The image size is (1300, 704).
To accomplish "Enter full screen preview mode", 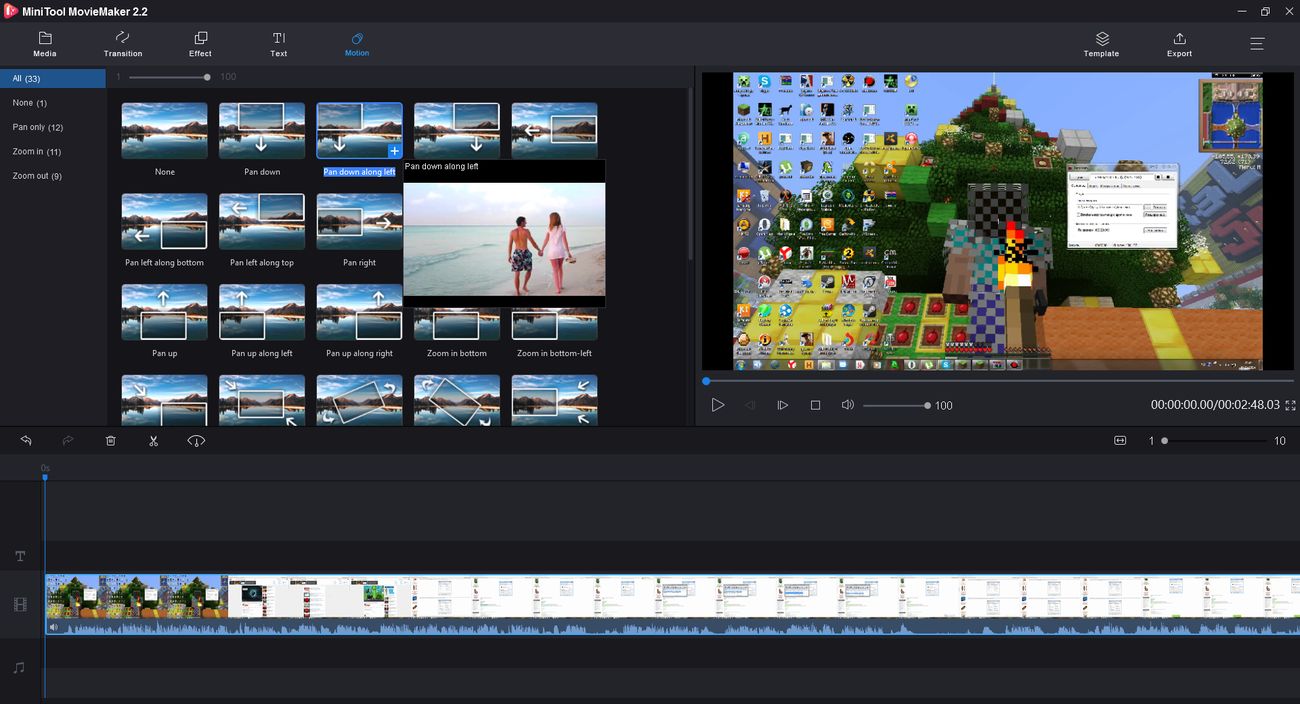I will coord(1290,405).
